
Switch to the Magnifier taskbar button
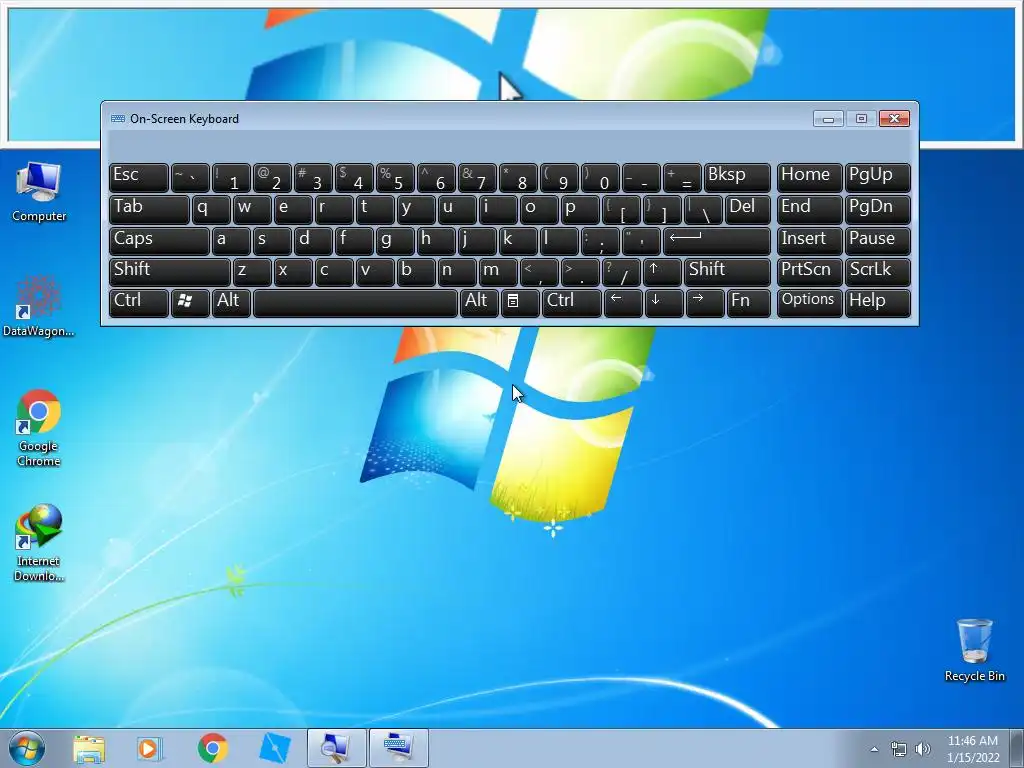coord(336,748)
